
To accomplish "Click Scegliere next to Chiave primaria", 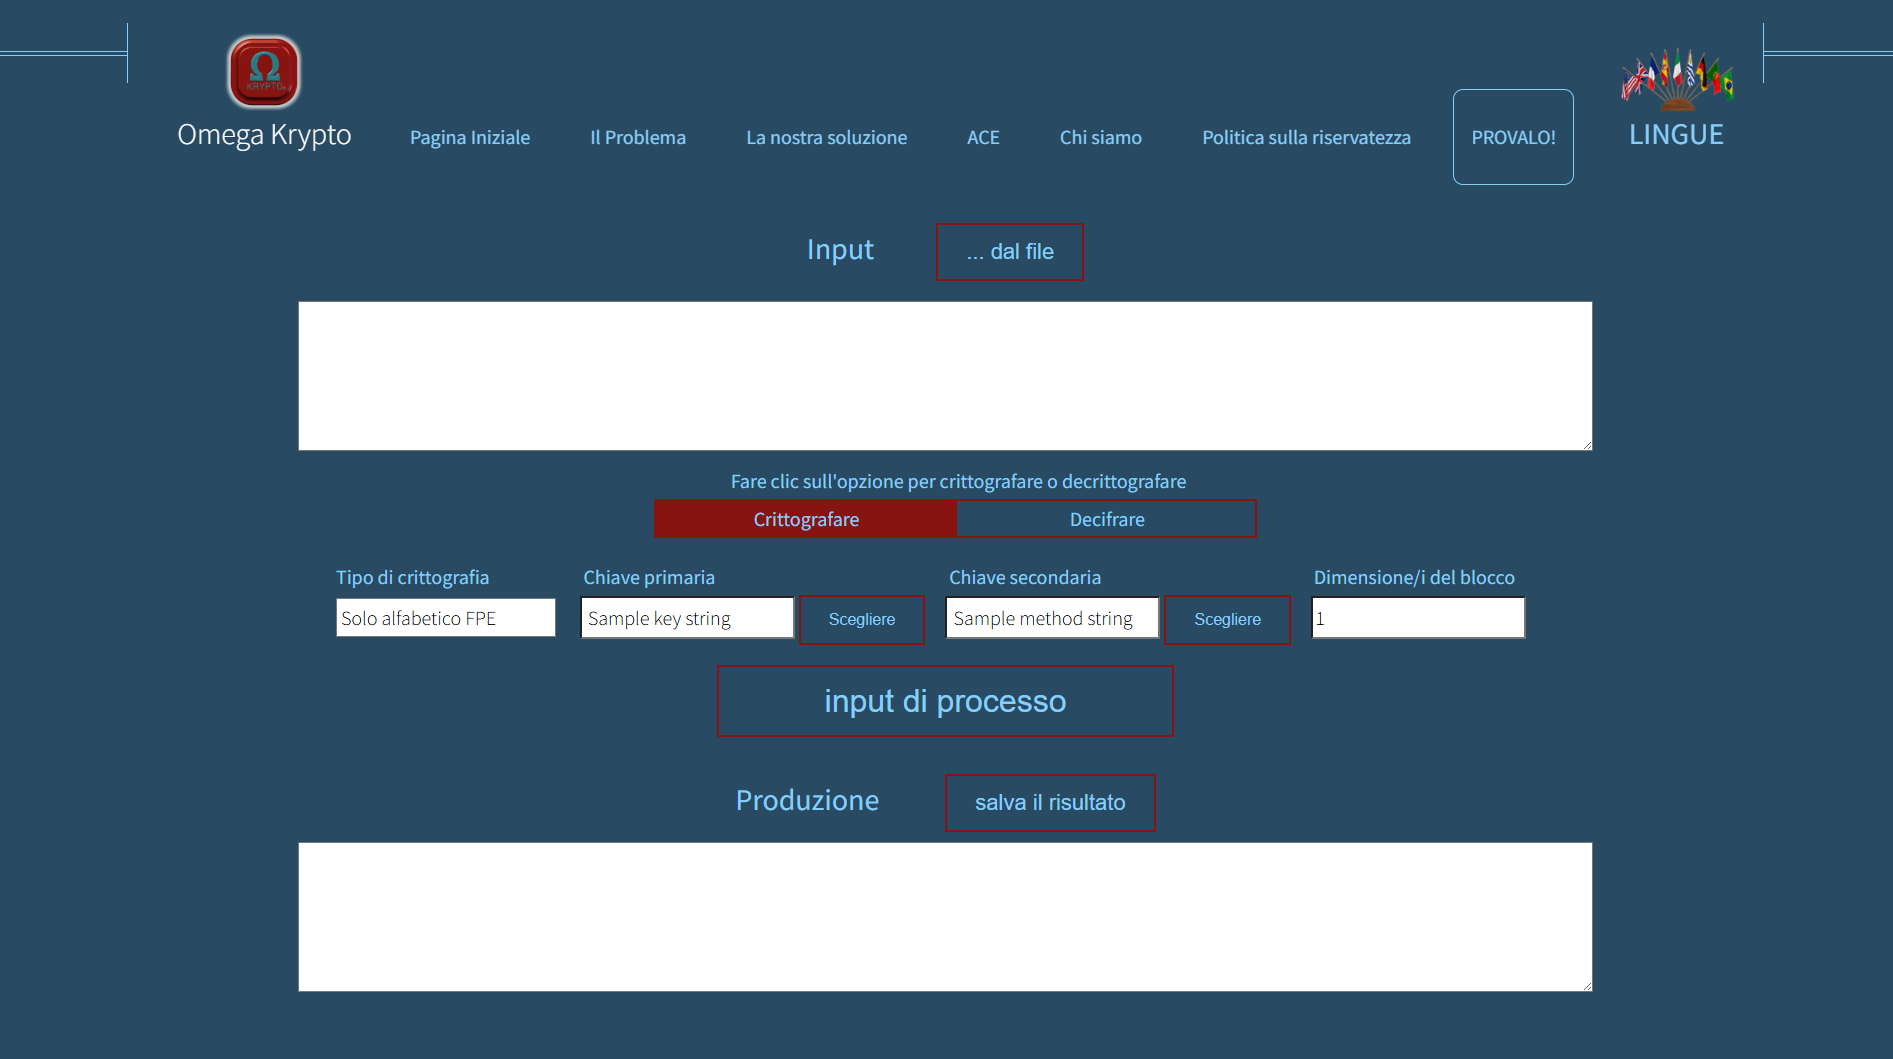I will (x=862, y=620).
